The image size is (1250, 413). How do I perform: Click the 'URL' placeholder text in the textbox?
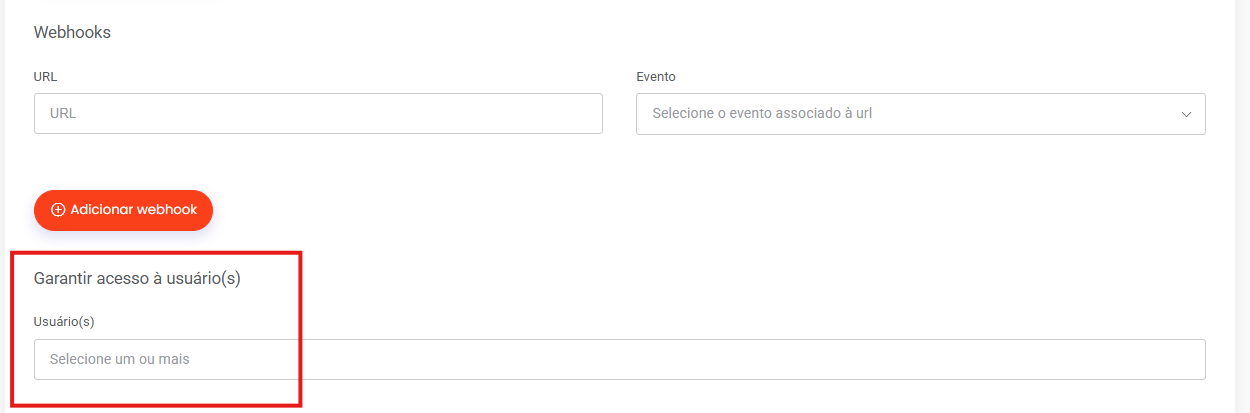[x=63, y=114]
